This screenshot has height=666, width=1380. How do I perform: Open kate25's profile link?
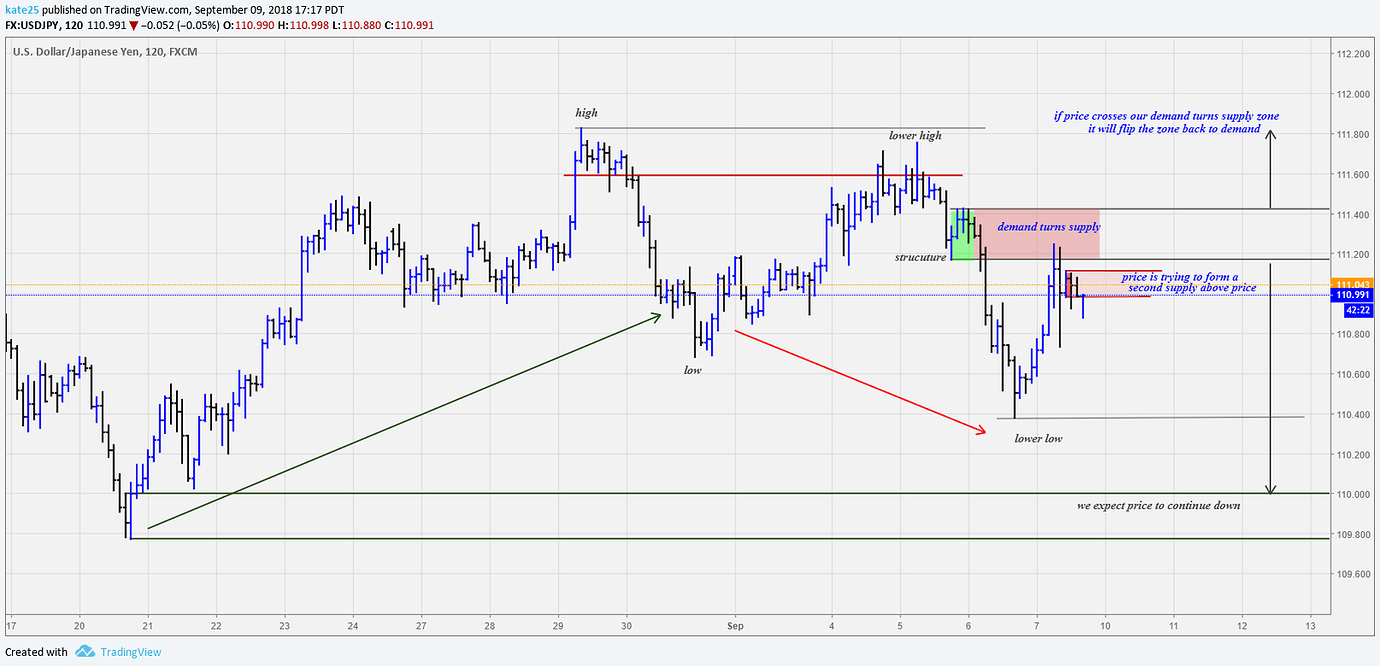tap(22, 9)
